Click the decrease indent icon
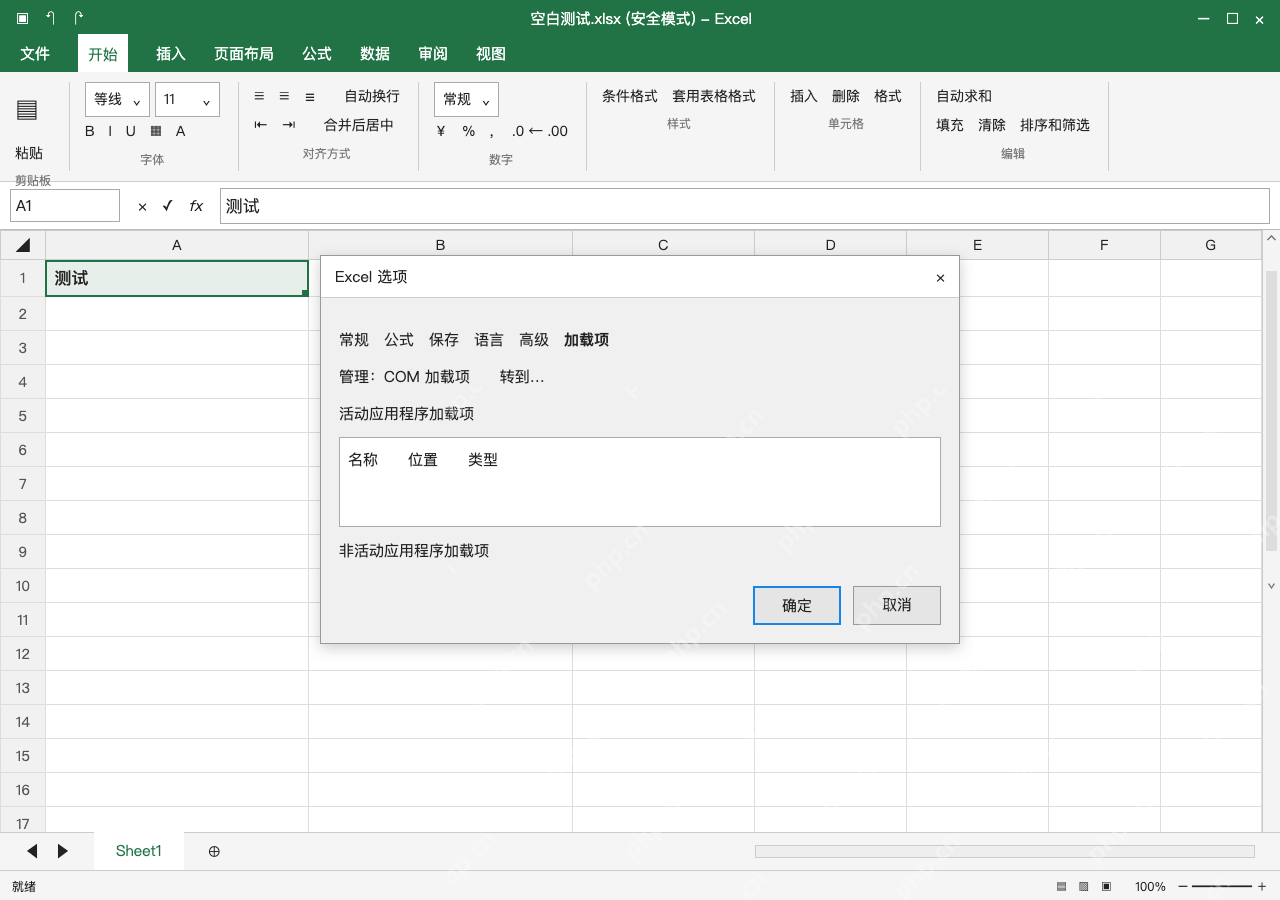 coord(261,125)
